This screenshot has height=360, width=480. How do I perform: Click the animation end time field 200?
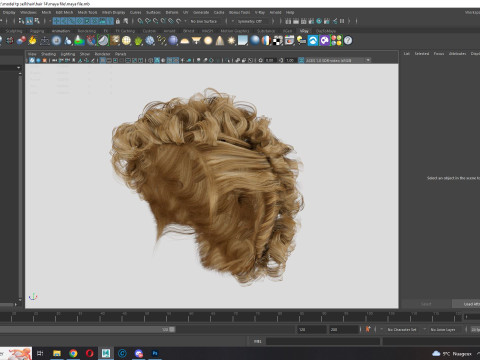pos(344,329)
